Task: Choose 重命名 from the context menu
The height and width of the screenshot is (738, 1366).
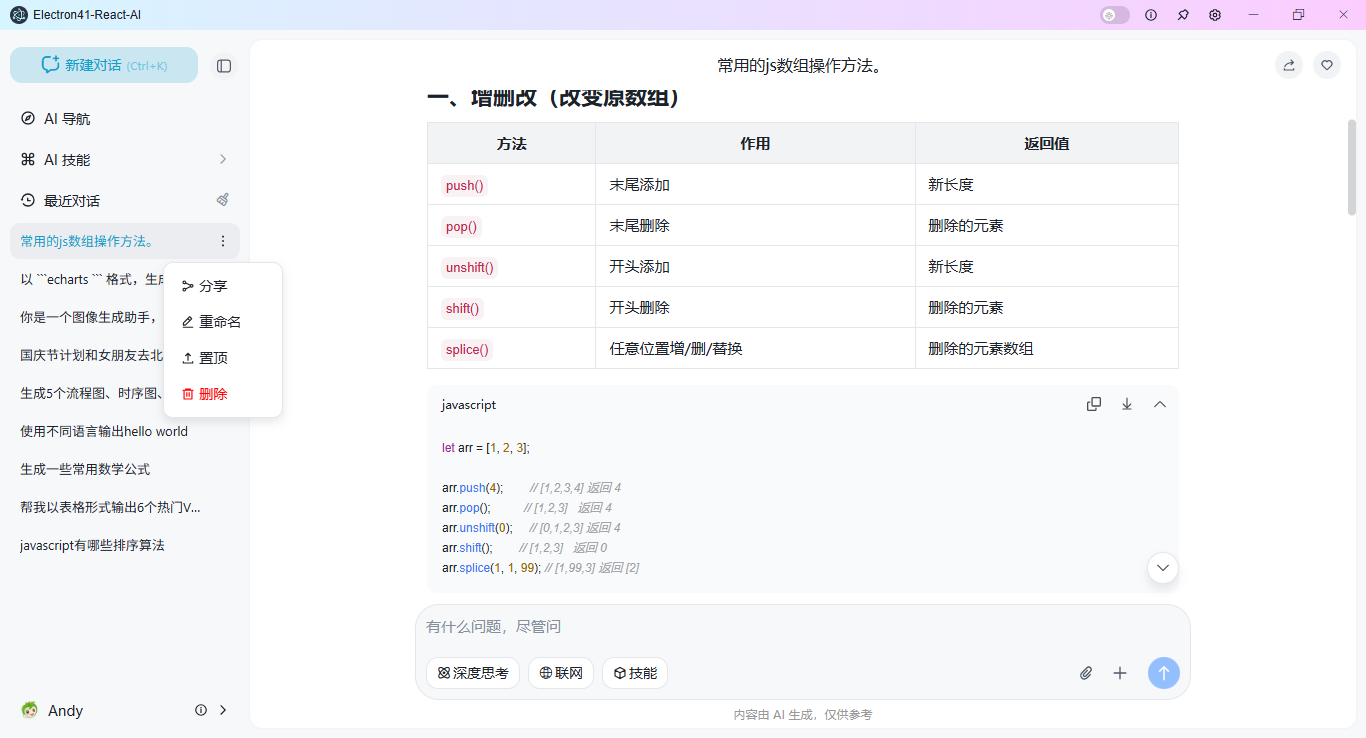Action: pos(223,322)
